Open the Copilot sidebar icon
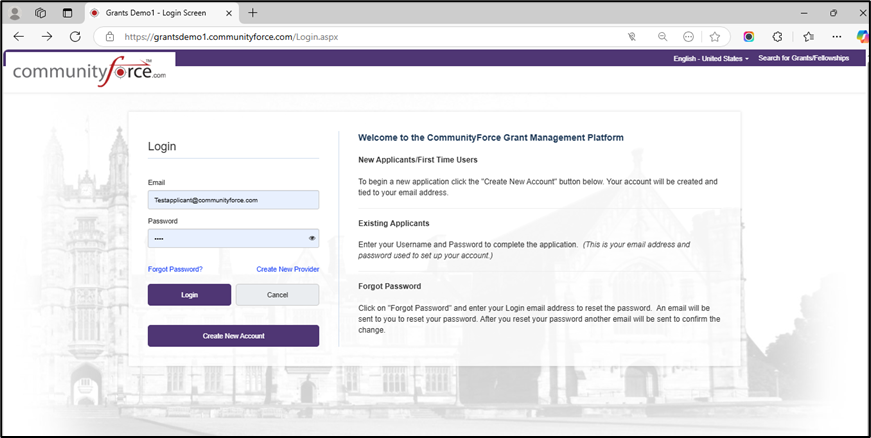The image size is (871, 438). pyautogui.click(x=863, y=37)
